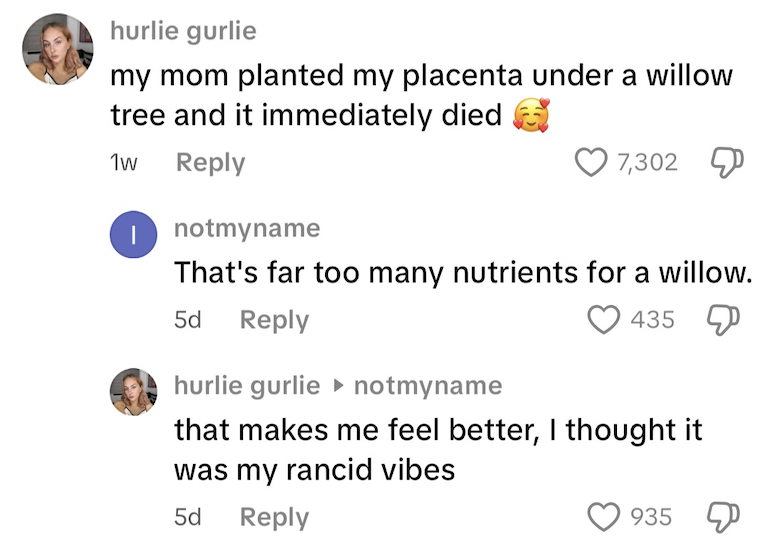Tap hurlie gurlie's small avatar on reply
Screen dimensions: 782x556
133,391
